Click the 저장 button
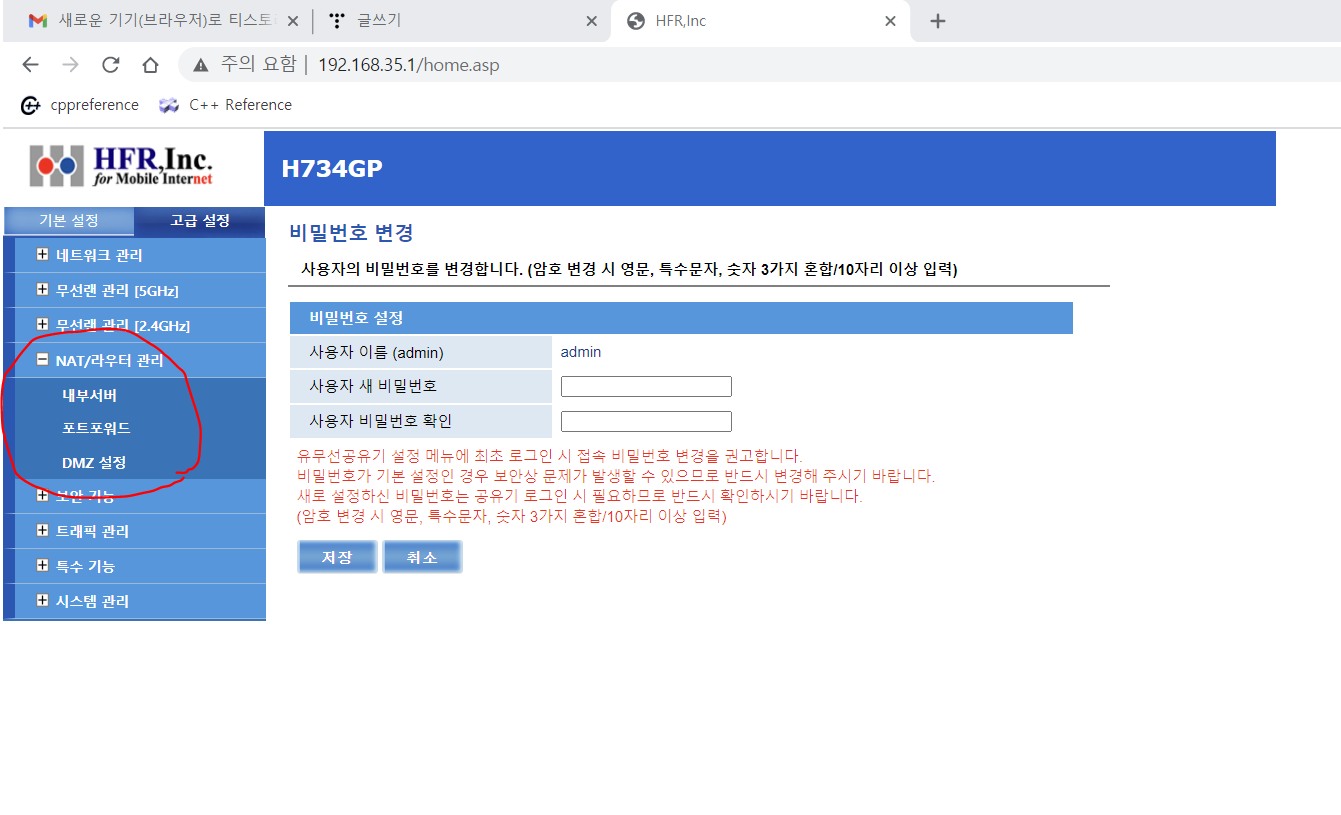The height and width of the screenshot is (815, 1341). (x=337, y=557)
